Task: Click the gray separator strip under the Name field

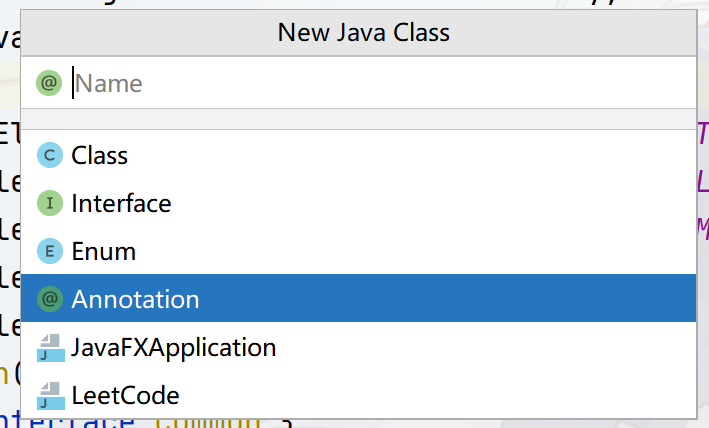Action: (x=358, y=119)
